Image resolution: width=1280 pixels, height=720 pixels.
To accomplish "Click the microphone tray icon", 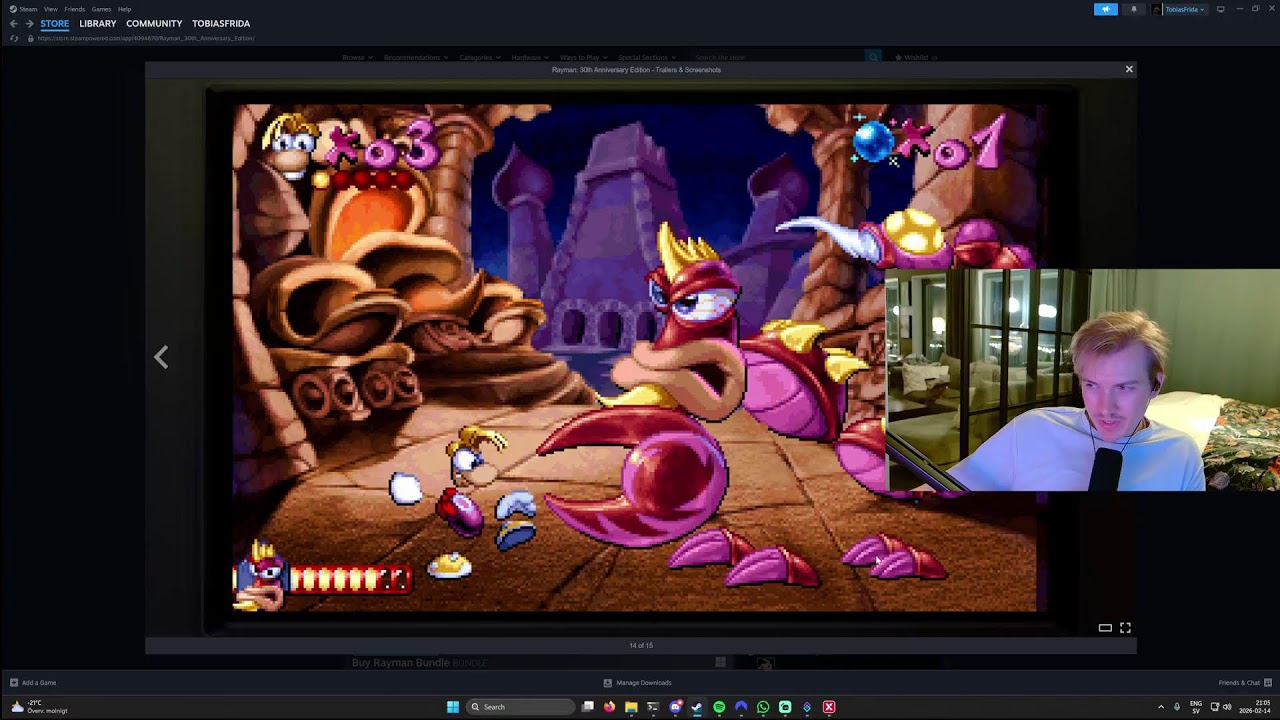I will click(x=1177, y=707).
